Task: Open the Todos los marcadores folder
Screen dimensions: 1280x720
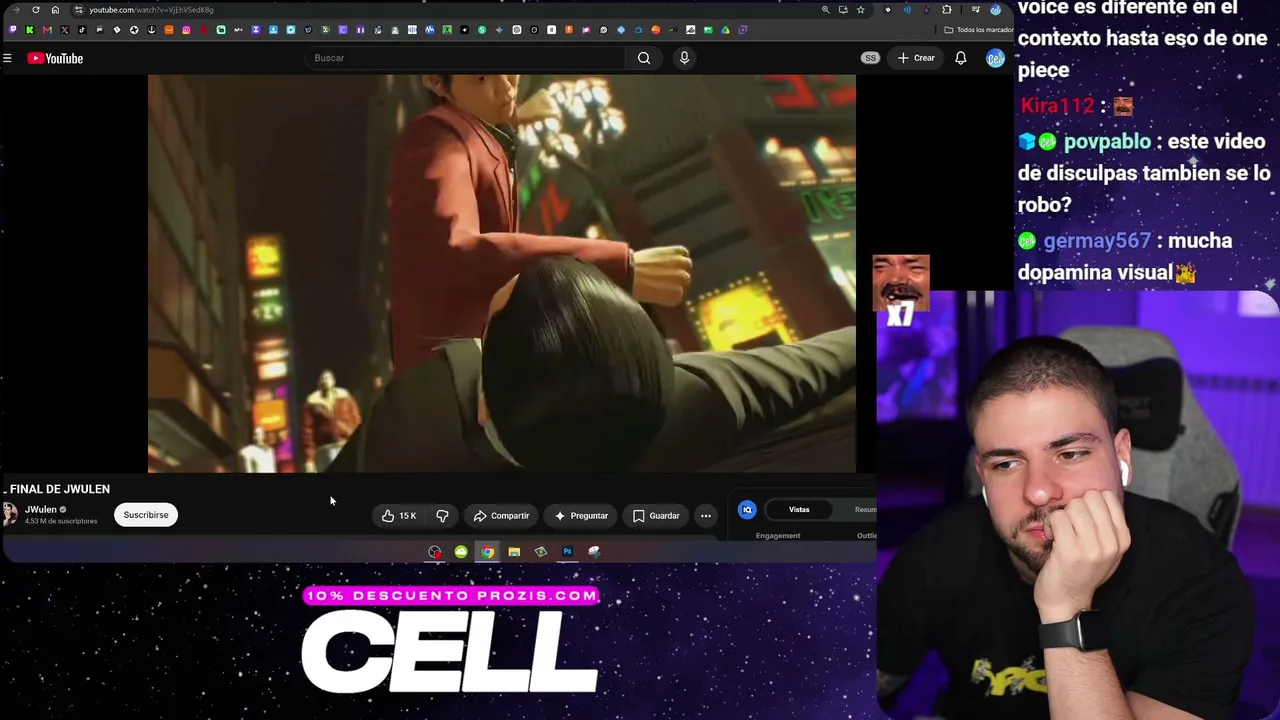Action: [979, 30]
